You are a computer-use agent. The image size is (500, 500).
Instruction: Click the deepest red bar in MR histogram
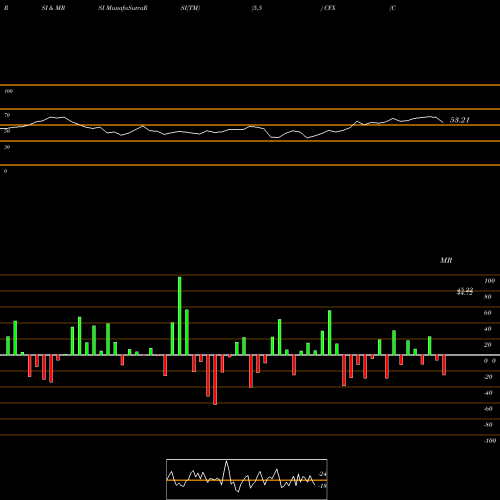click(x=215, y=380)
